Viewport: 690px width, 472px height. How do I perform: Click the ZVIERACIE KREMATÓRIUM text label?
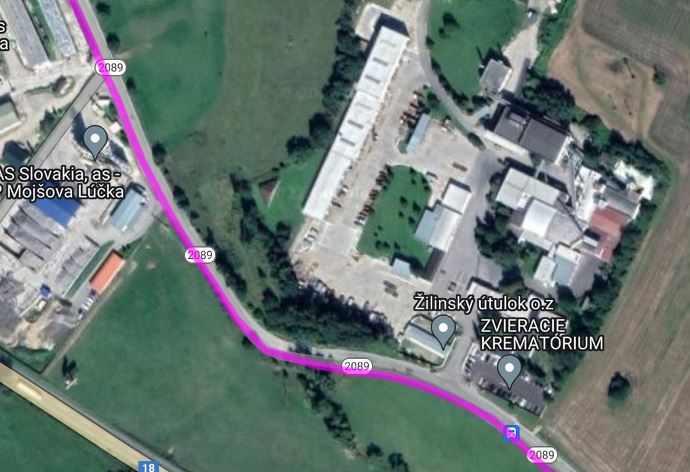542,334
